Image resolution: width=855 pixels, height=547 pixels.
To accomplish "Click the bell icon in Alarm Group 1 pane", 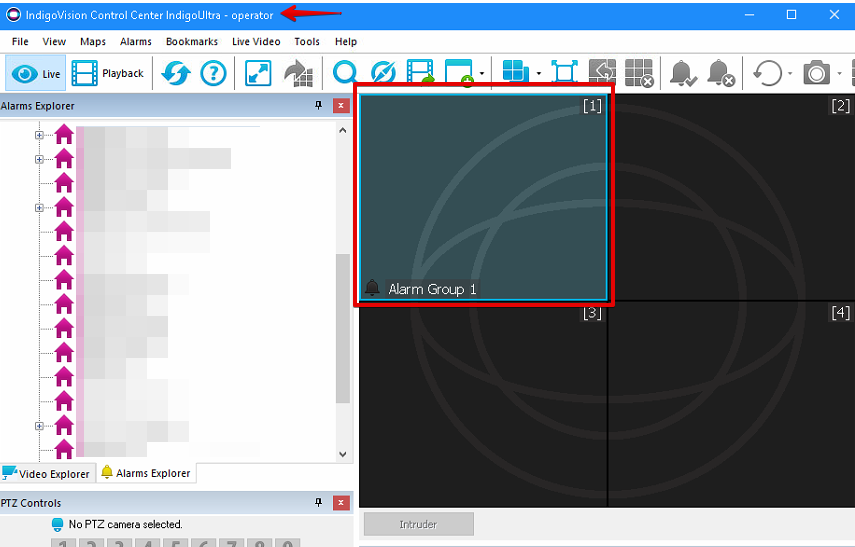I will pos(372,288).
